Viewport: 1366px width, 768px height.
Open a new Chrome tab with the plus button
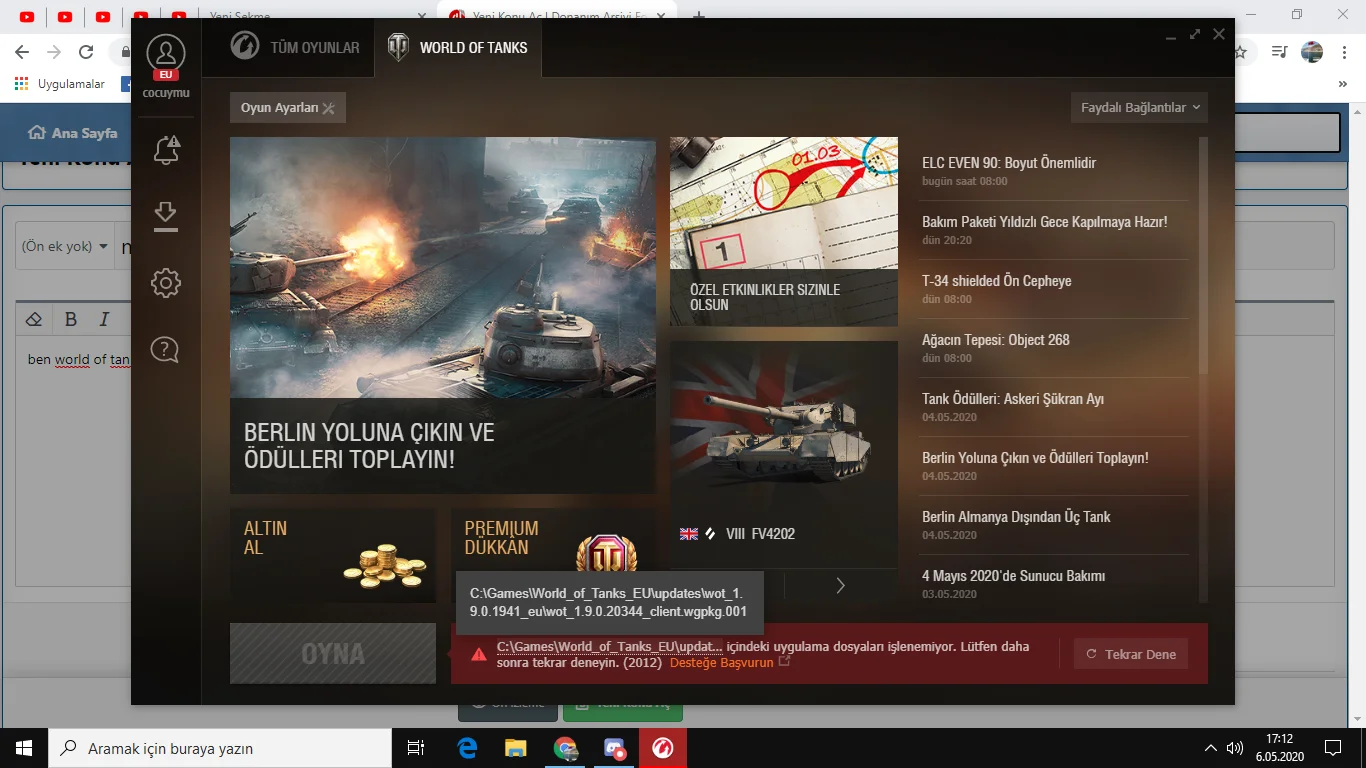pos(699,16)
